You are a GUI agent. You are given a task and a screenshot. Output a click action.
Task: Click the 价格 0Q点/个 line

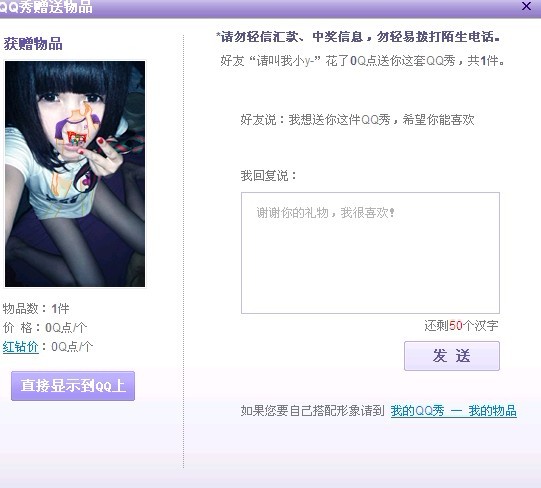point(45,328)
